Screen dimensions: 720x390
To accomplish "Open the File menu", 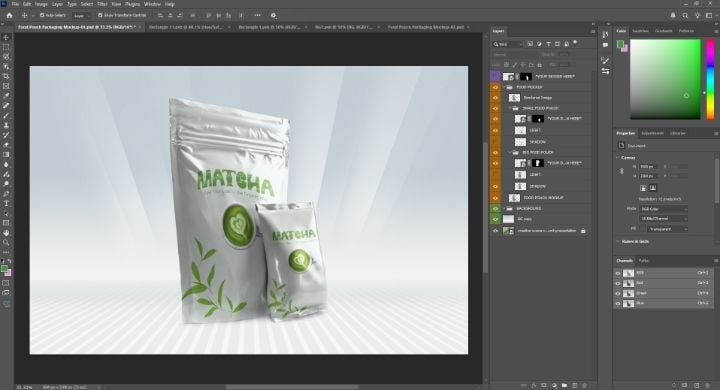I will (x=15, y=4).
